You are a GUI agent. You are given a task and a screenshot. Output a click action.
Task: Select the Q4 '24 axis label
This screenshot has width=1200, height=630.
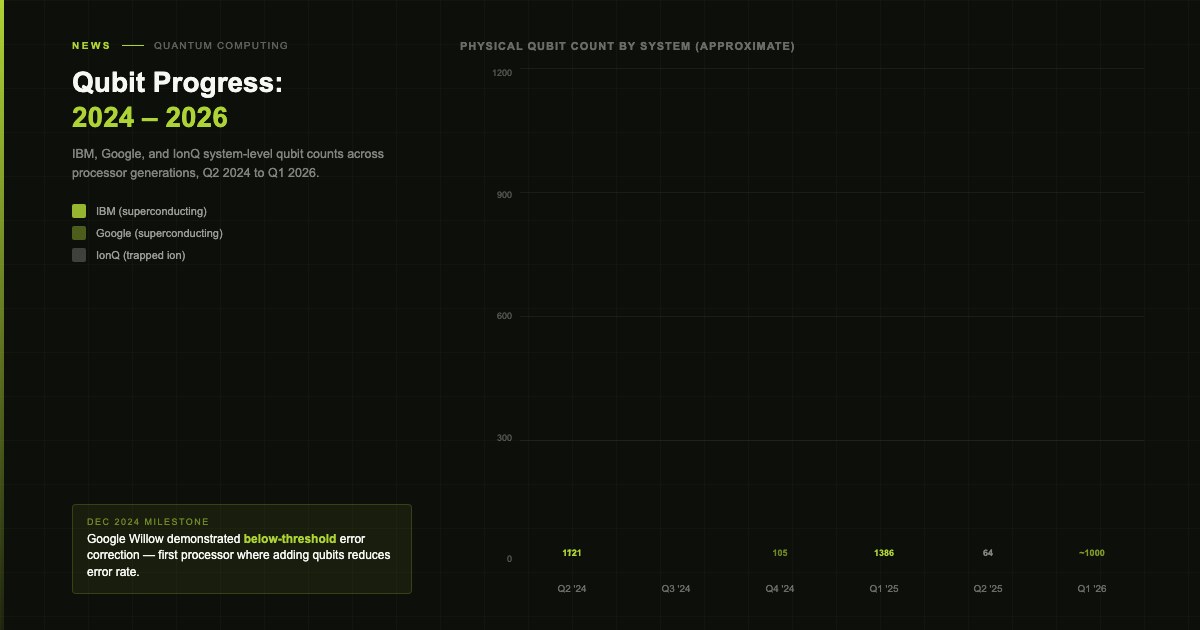point(780,589)
